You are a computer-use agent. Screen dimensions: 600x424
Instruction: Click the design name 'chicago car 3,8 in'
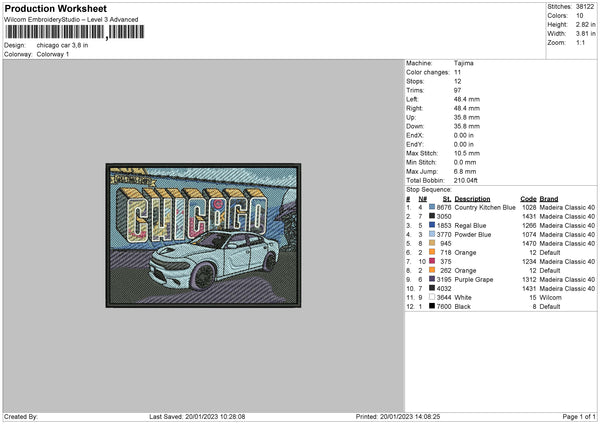click(x=62, y=45)
